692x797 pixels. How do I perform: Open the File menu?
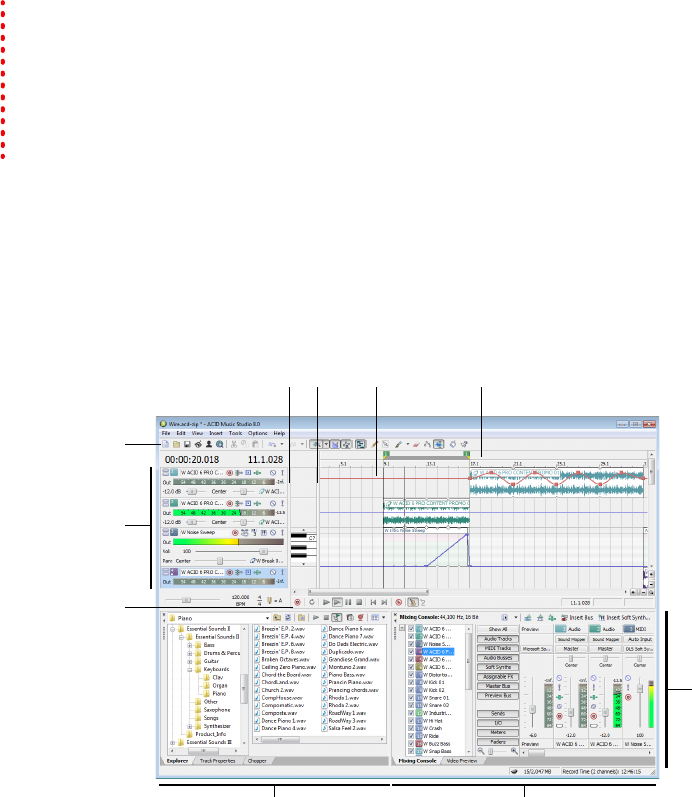click(x=166, y=434)
